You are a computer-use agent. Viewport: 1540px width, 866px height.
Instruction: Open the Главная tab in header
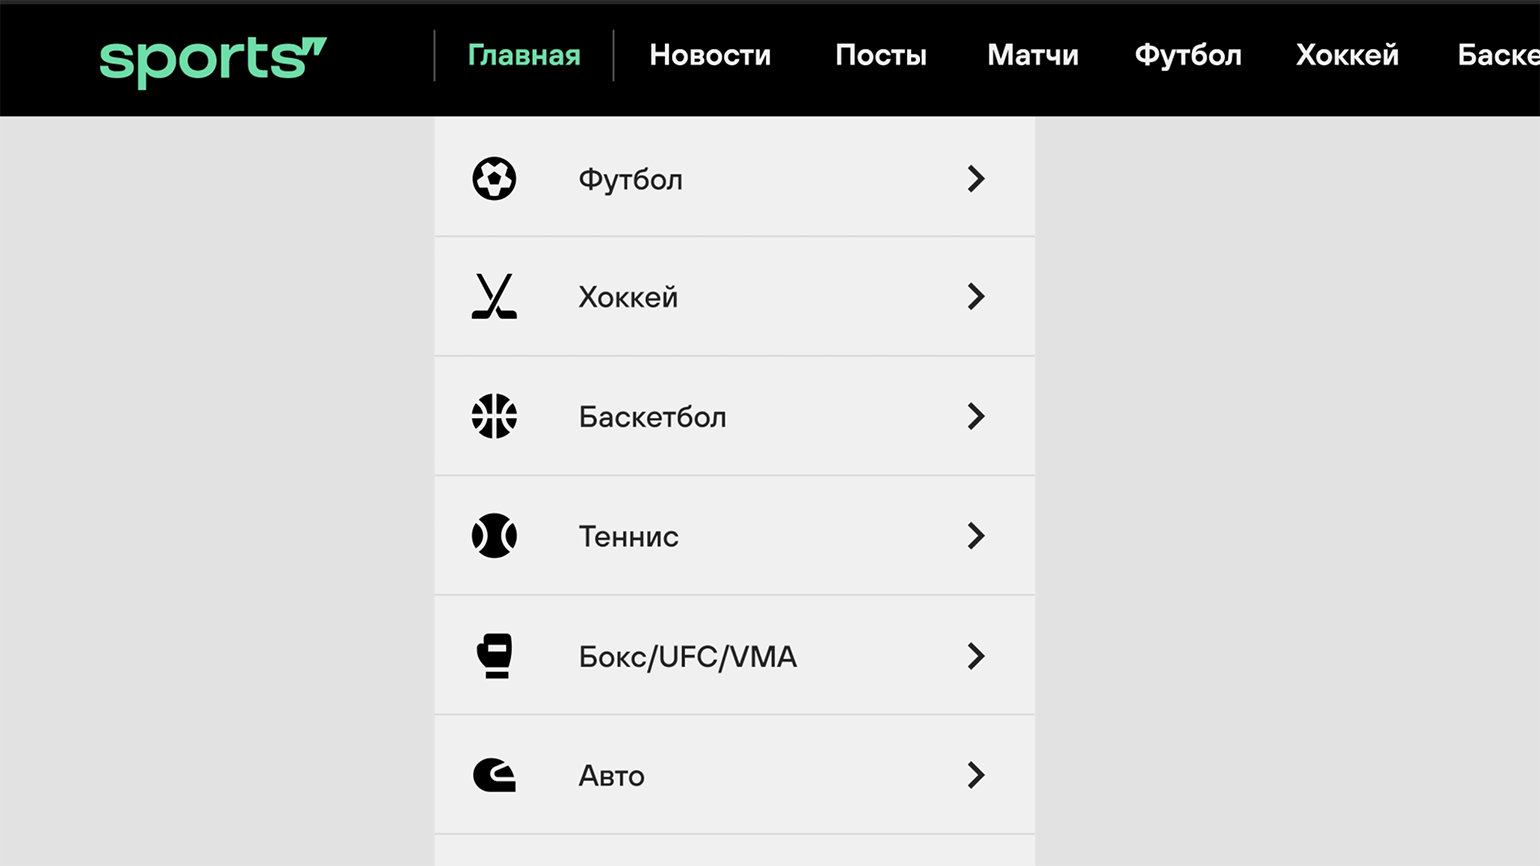click(524, 55)
